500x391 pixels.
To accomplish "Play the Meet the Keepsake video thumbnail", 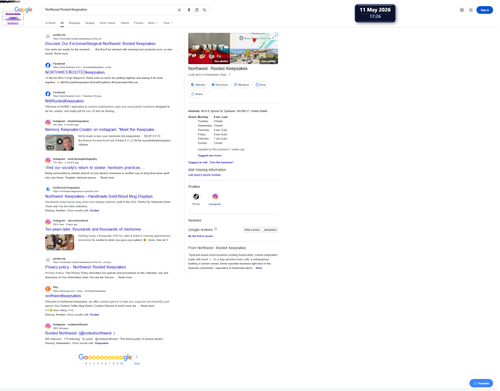I will click(60, 142).
